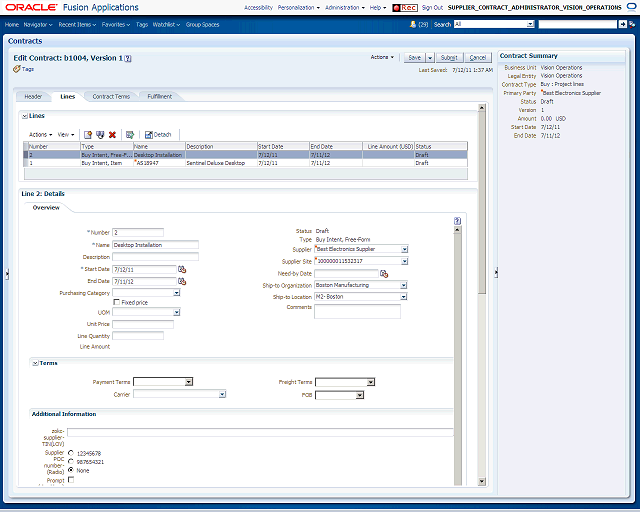The image size is (640, 512).
Task: Switch to the Contract Terms tab
Action: (x=111, y=96)
